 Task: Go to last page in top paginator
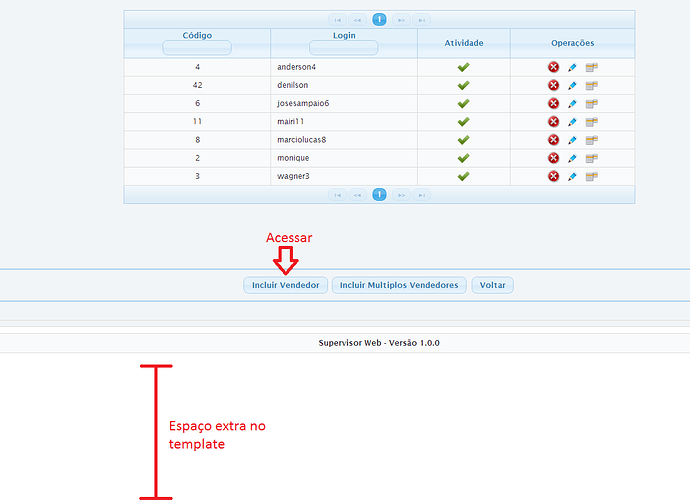[x=422, y=20]
